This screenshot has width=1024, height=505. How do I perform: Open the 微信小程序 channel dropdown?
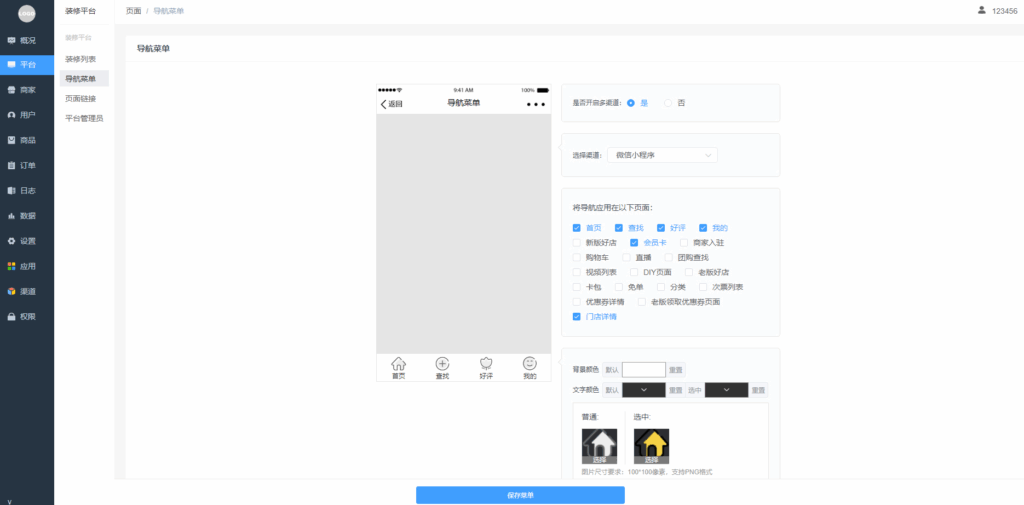point(662,155)
